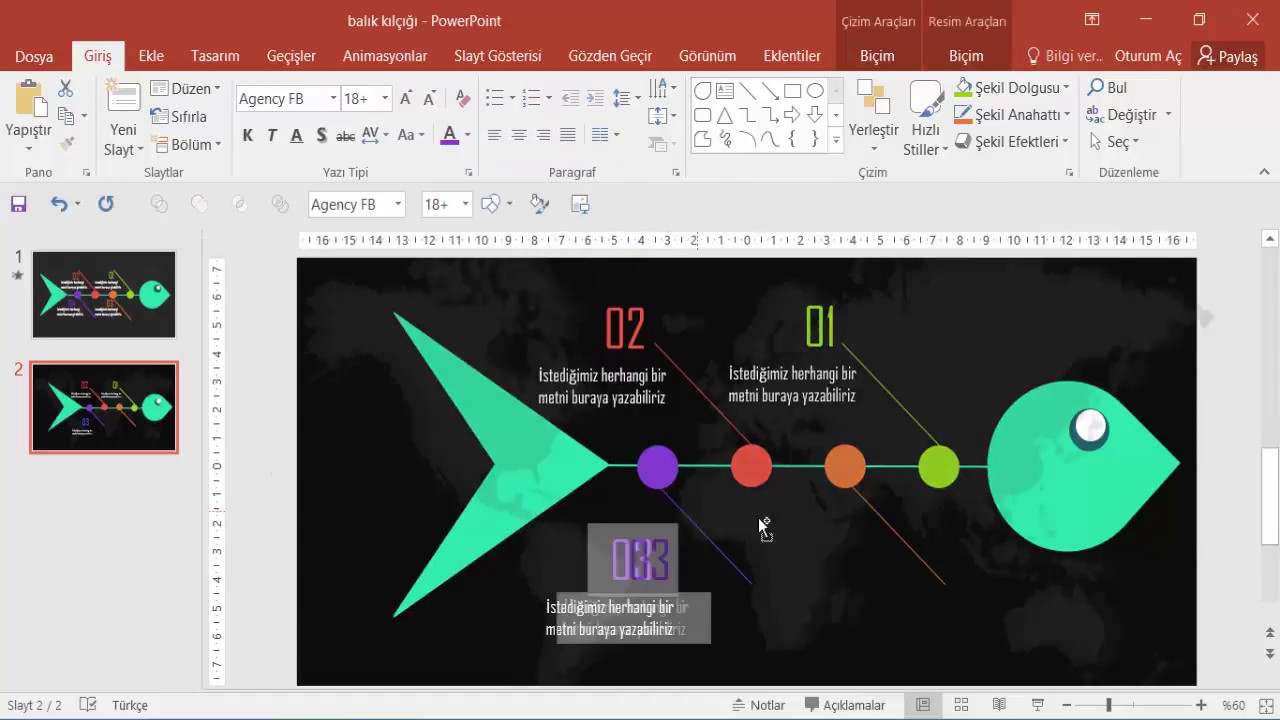Select slide 1 thumbnail
Viewport: 1280px width, 720px height.
(104, 294)
